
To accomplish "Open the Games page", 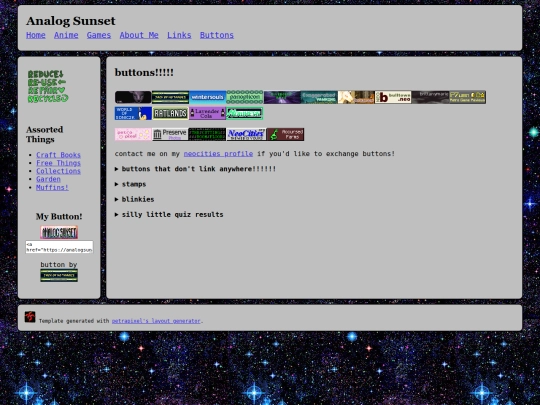I will tap(99, 35).
